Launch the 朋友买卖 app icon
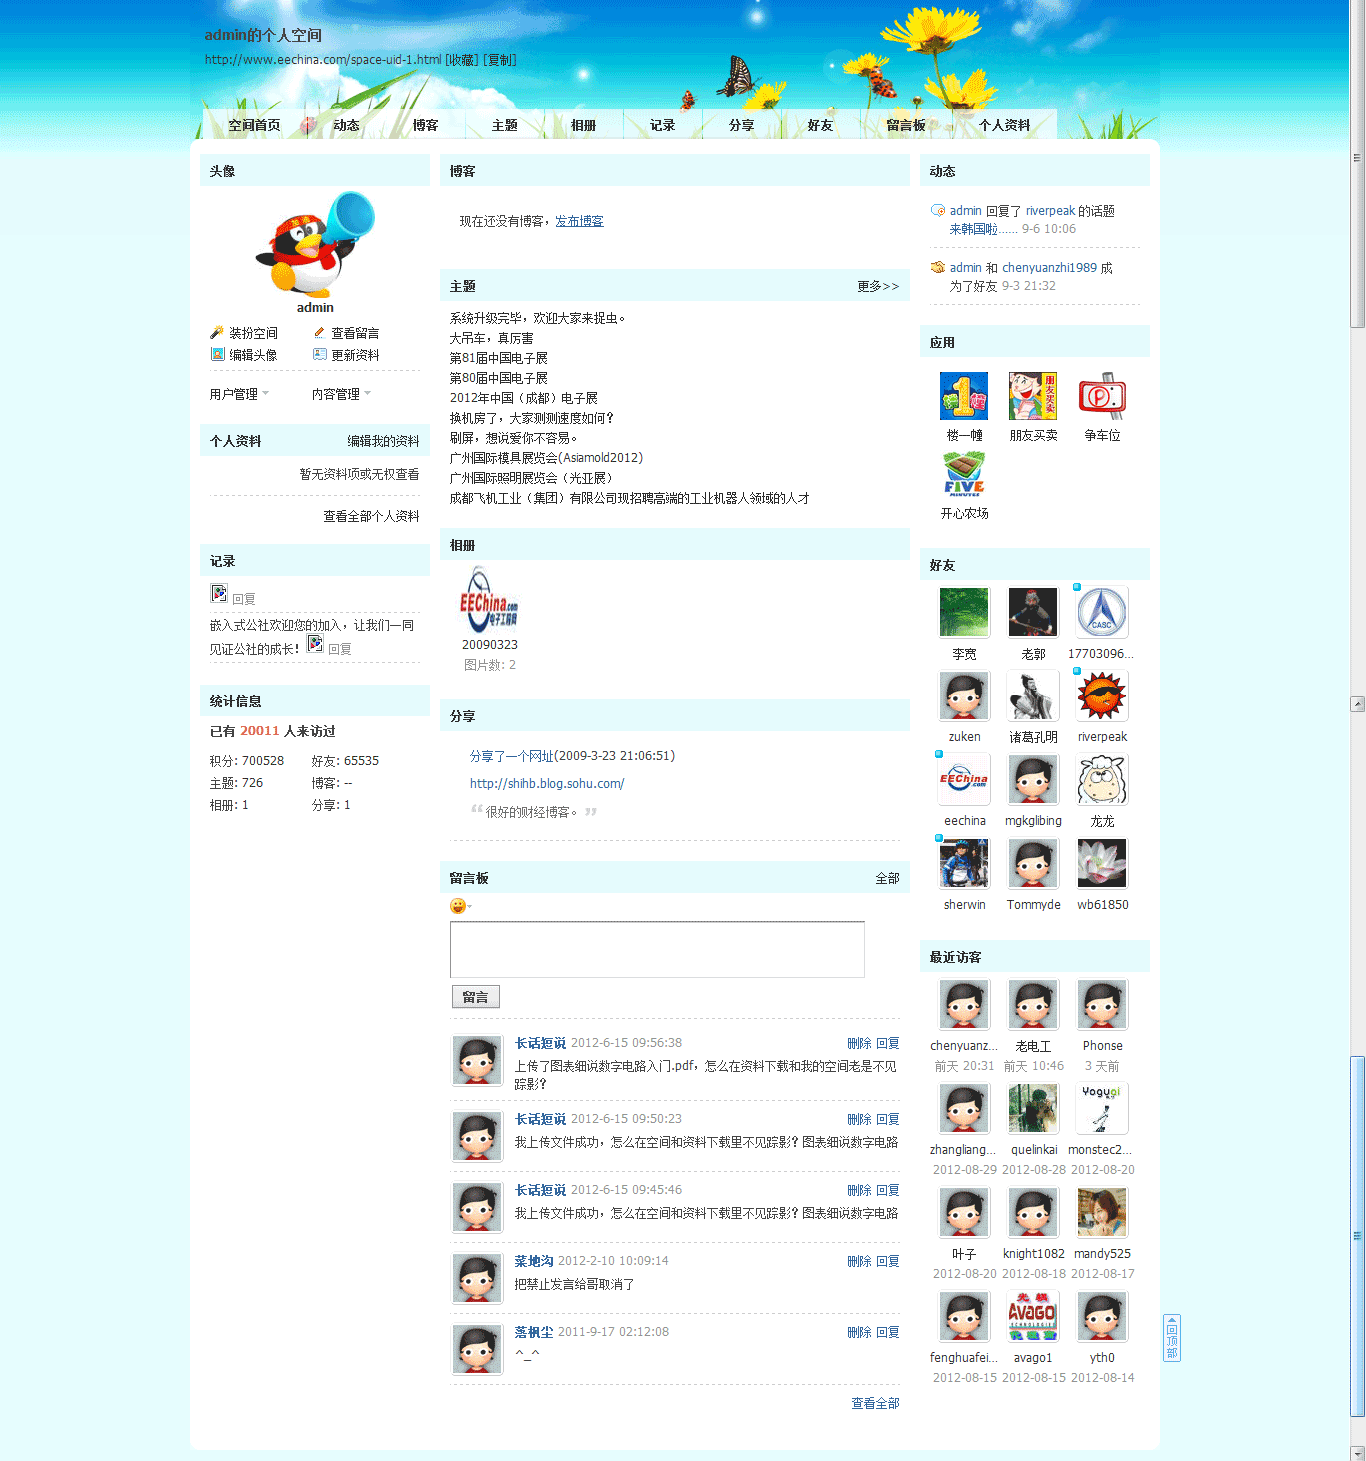 point(1032,396)
